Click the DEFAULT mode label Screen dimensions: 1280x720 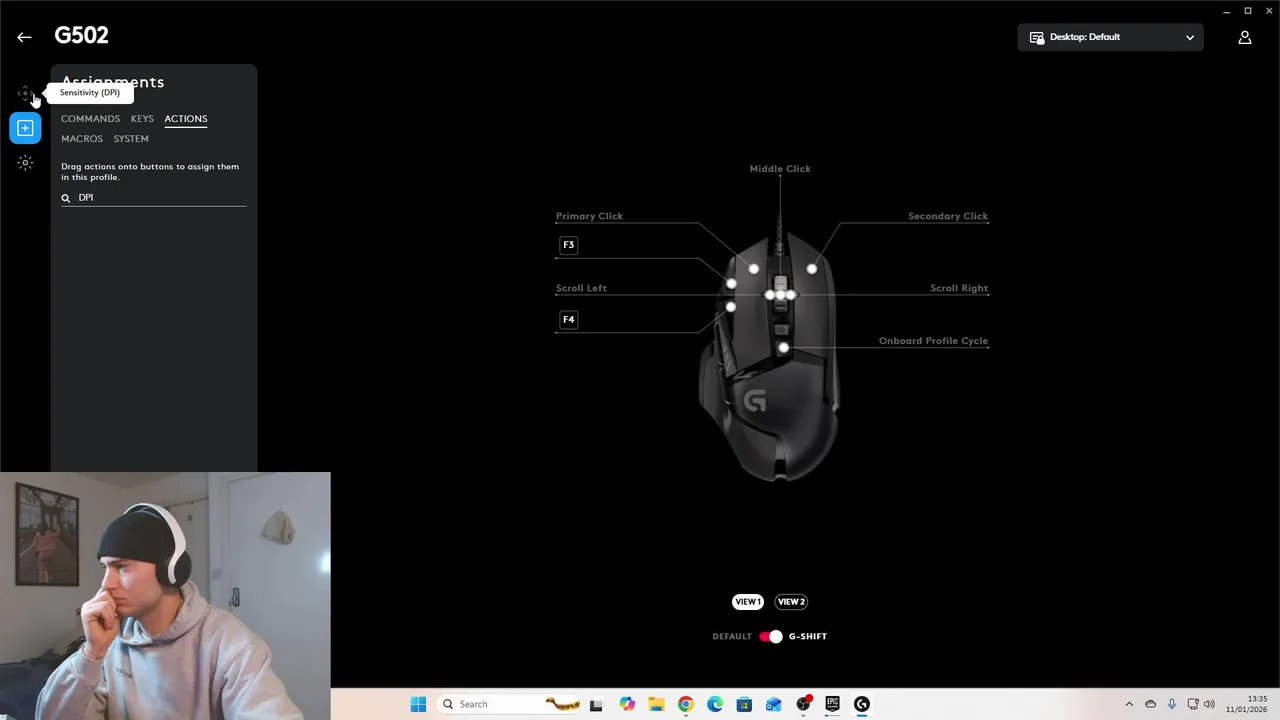click(x=732, y=637)
